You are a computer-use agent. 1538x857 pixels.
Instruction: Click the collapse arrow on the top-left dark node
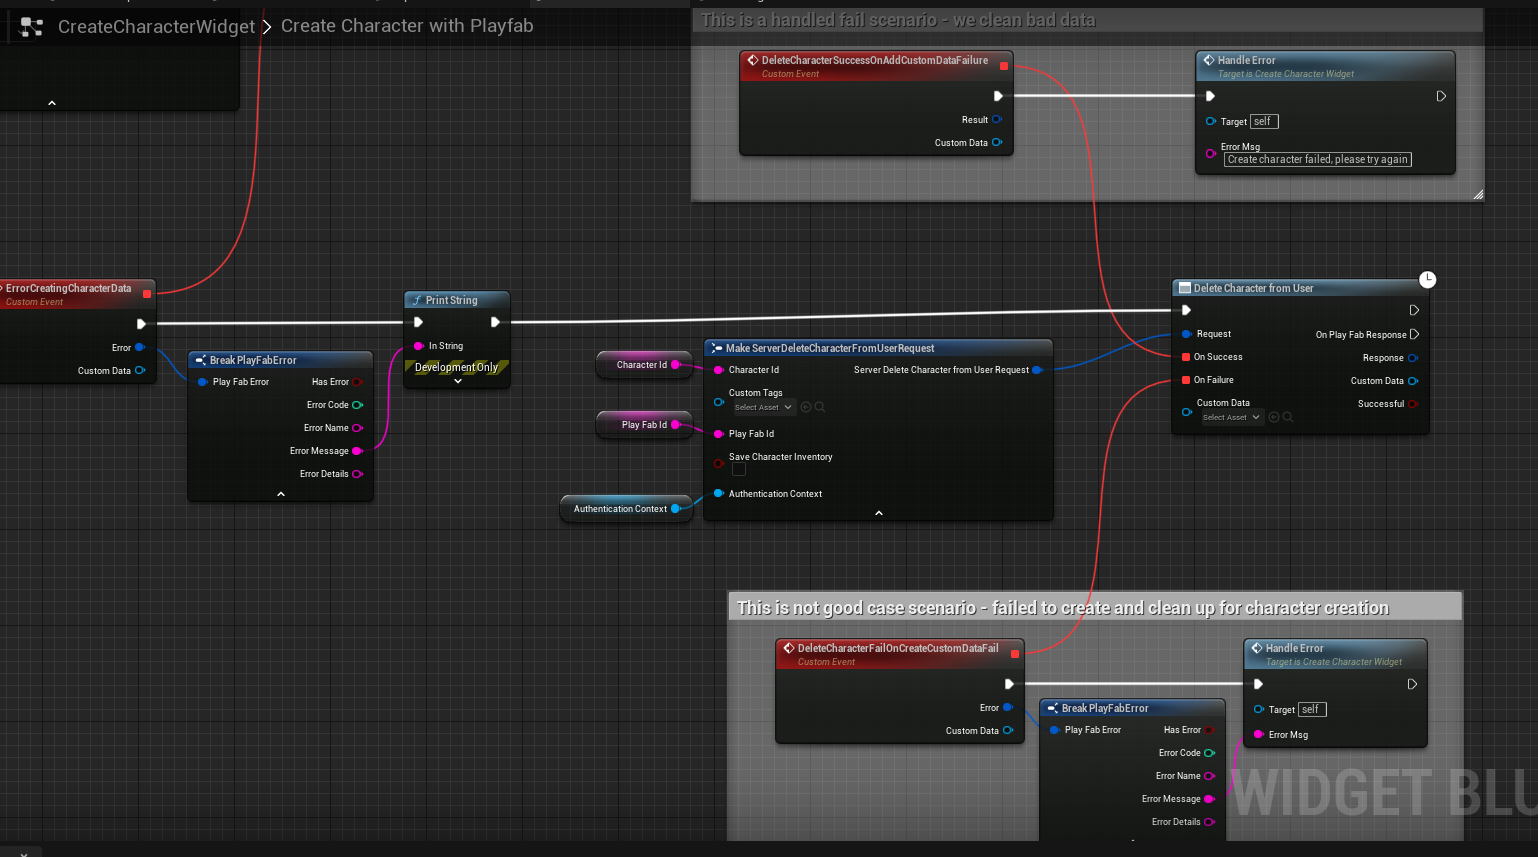coord(52,103)
